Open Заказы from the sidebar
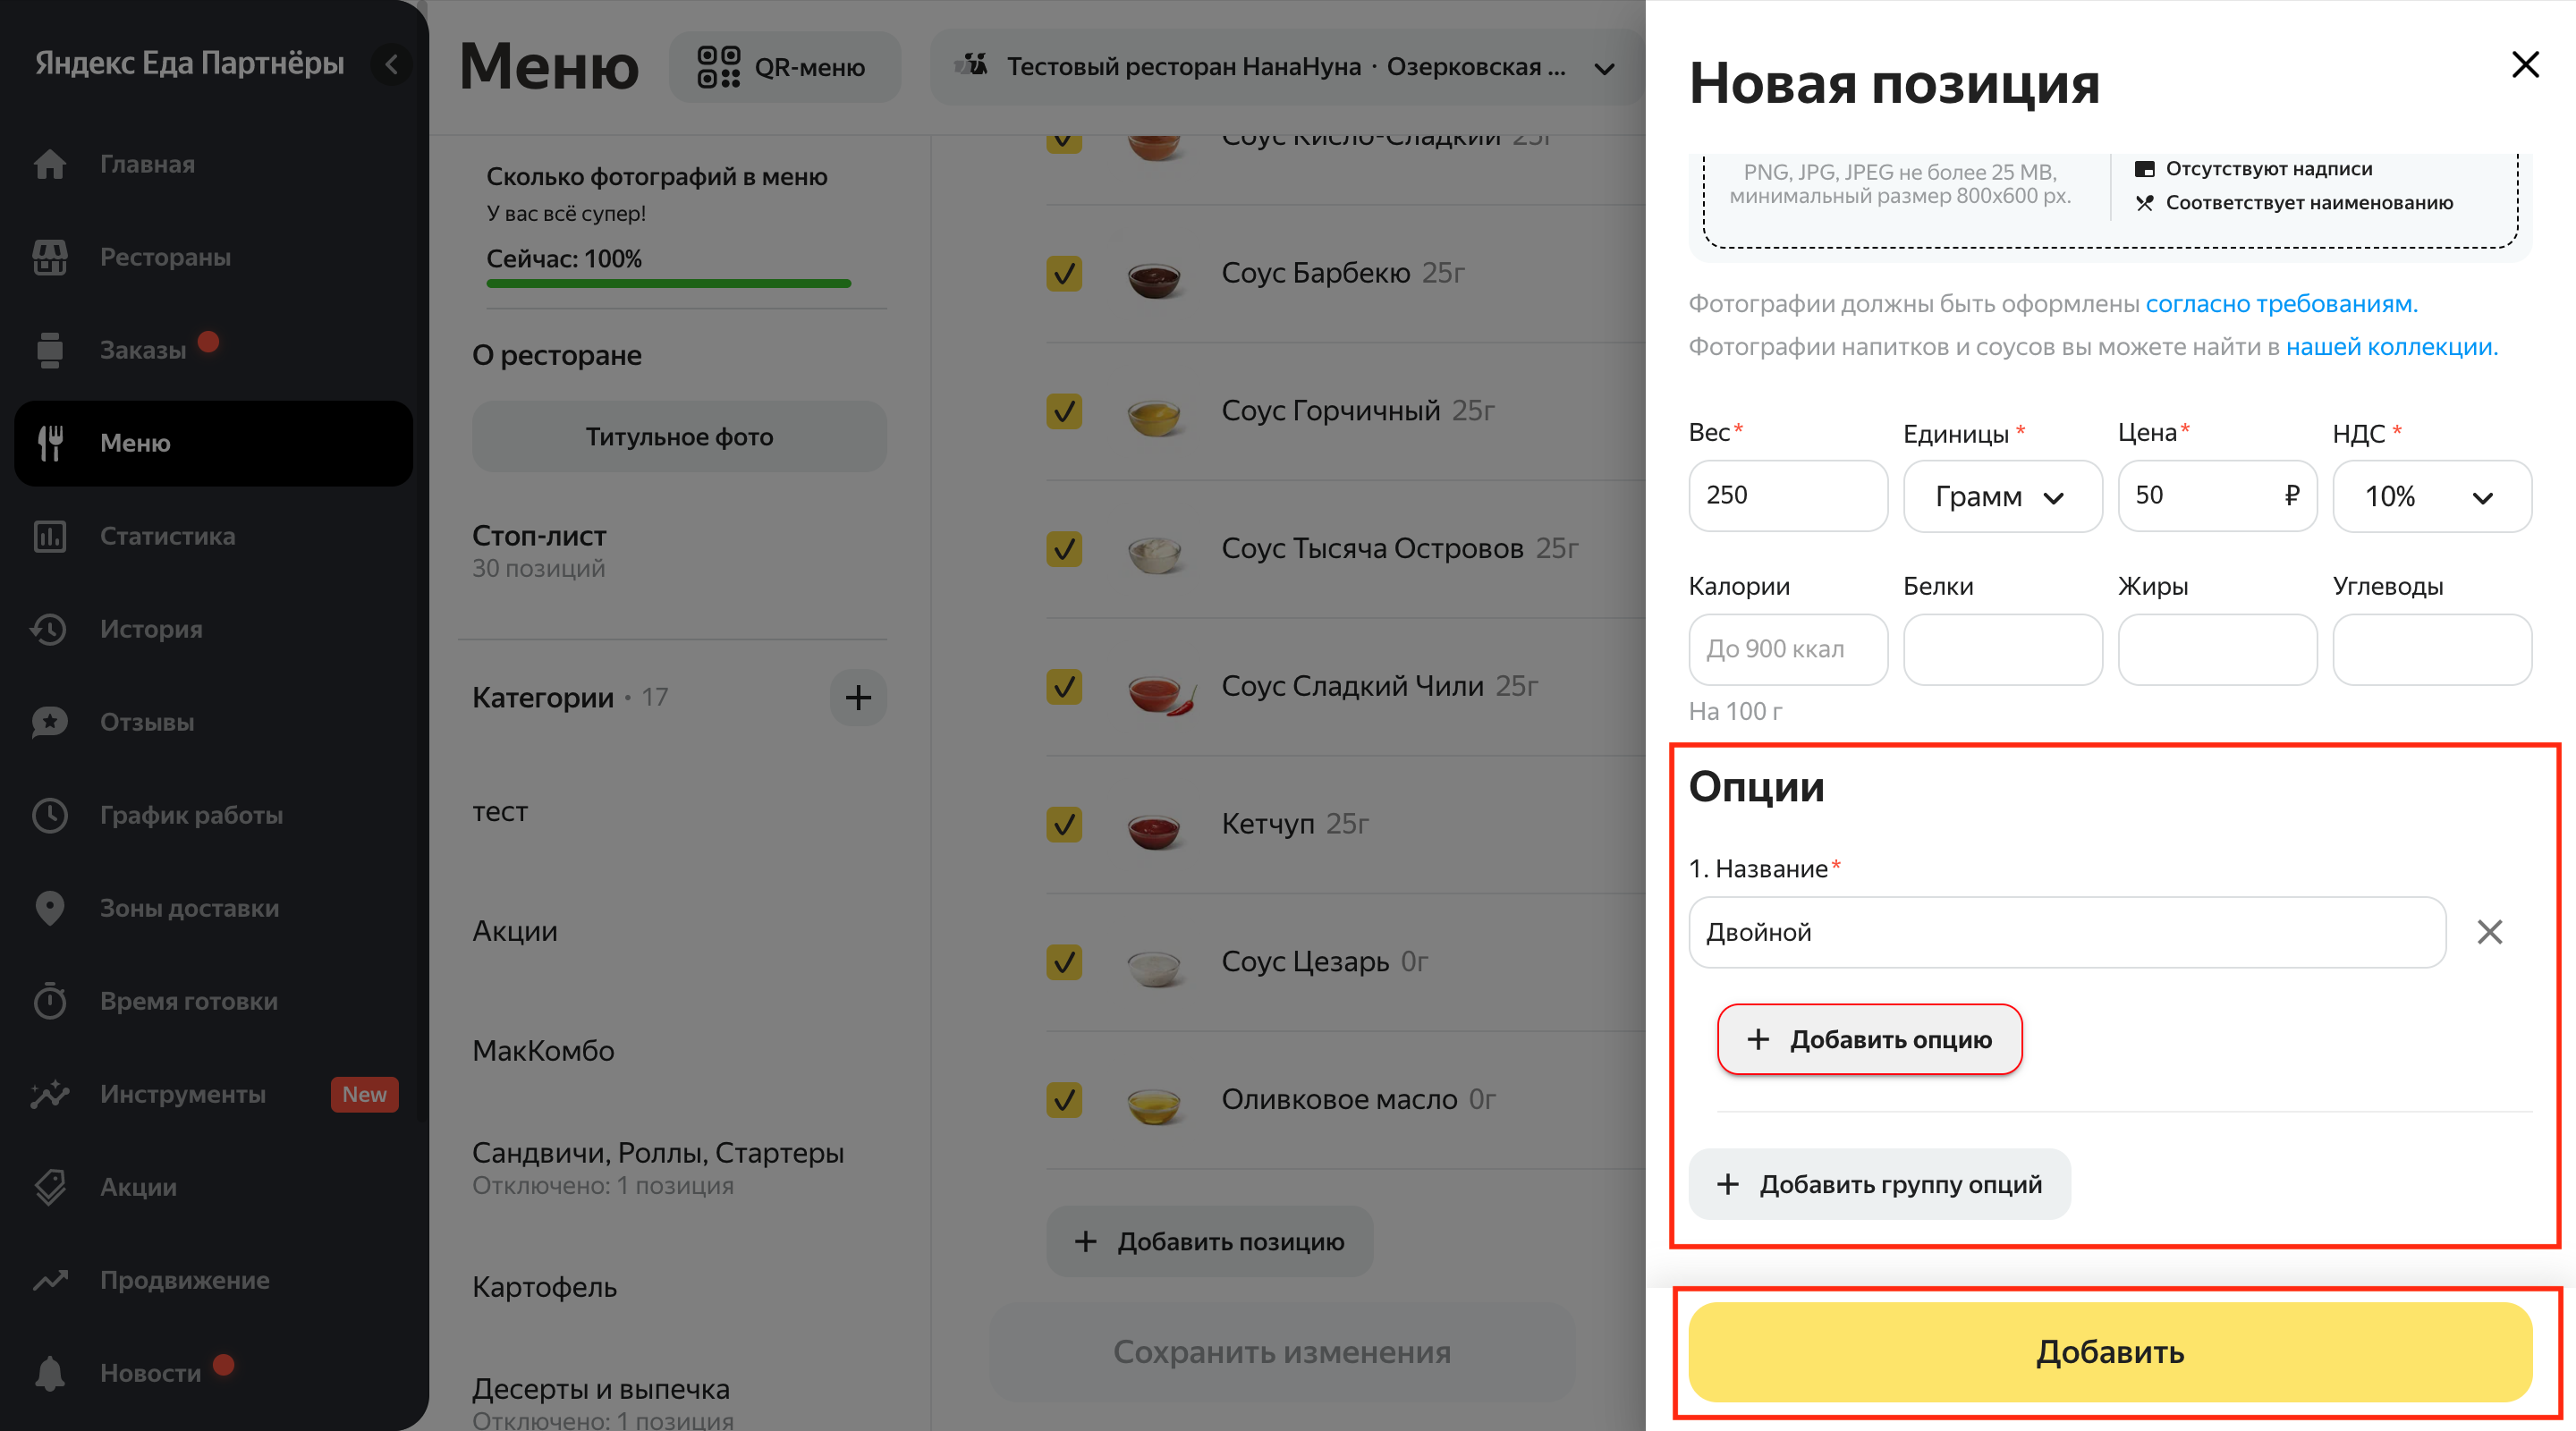Screen dimensions: 2576x1431 pos(142,350)
